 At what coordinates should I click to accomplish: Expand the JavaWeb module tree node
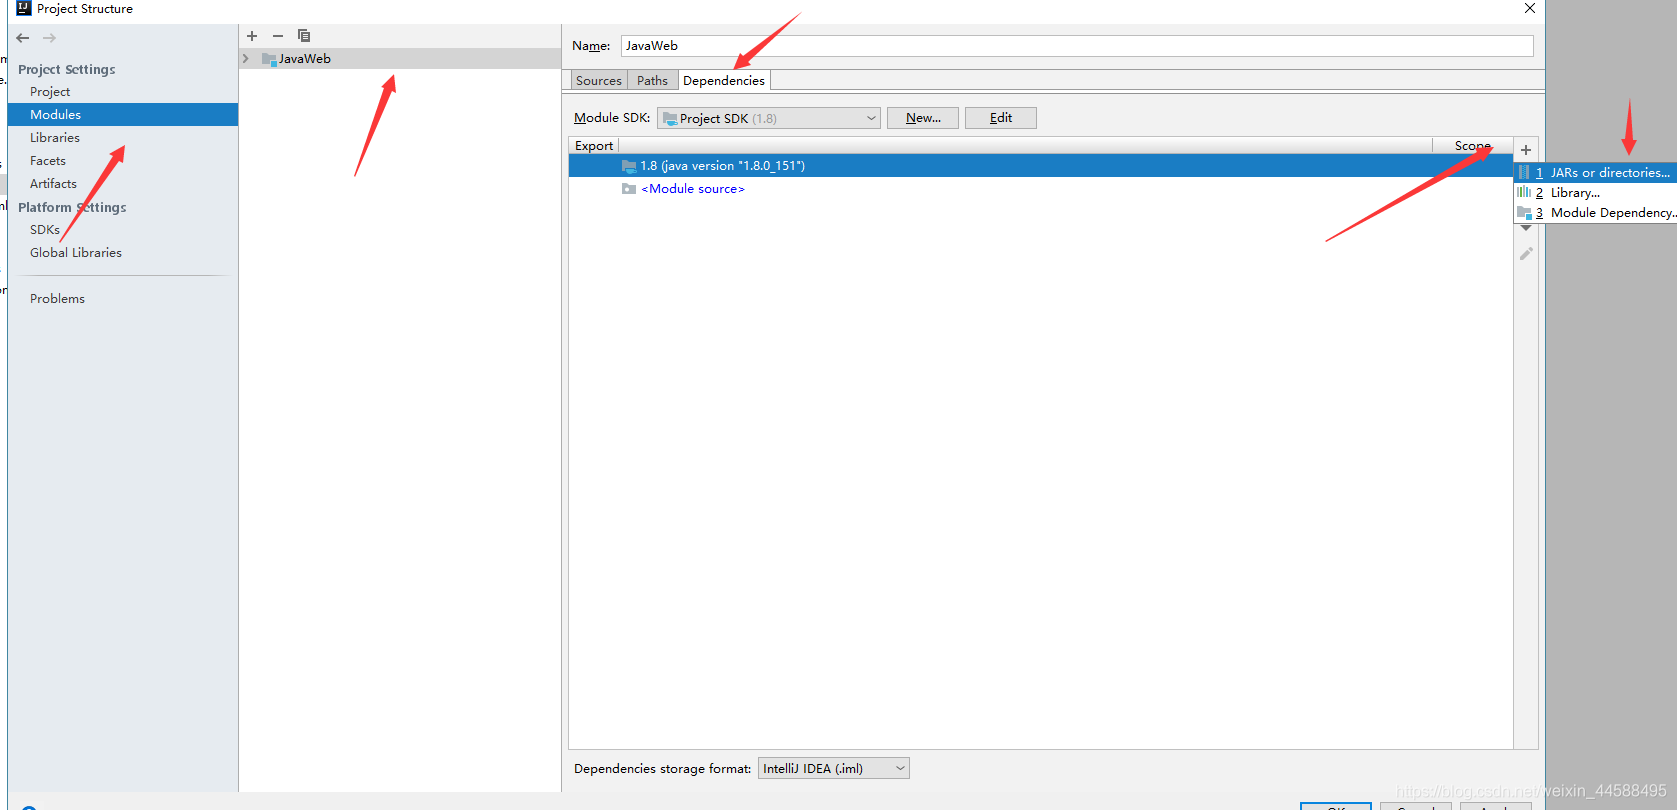pyautogui.click(x=246, y=59)
